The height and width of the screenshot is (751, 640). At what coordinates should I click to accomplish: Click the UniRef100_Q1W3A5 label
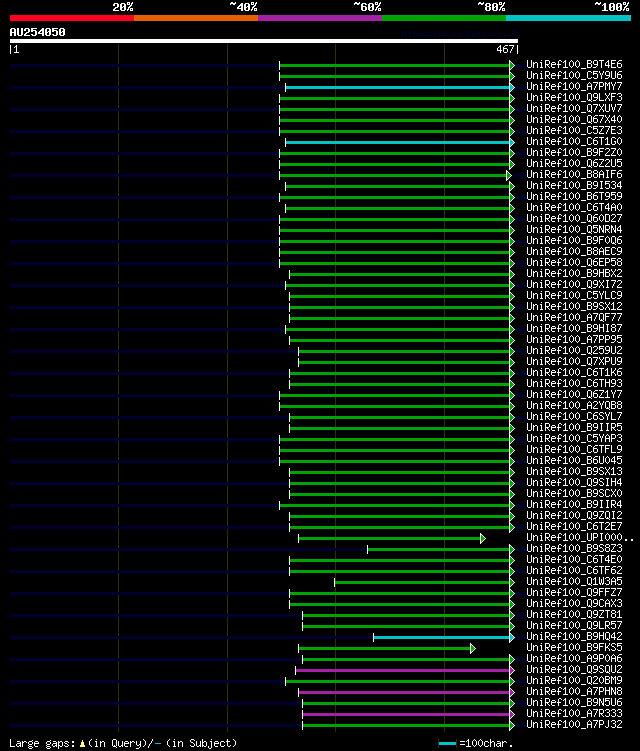click(x=574, y=582)
